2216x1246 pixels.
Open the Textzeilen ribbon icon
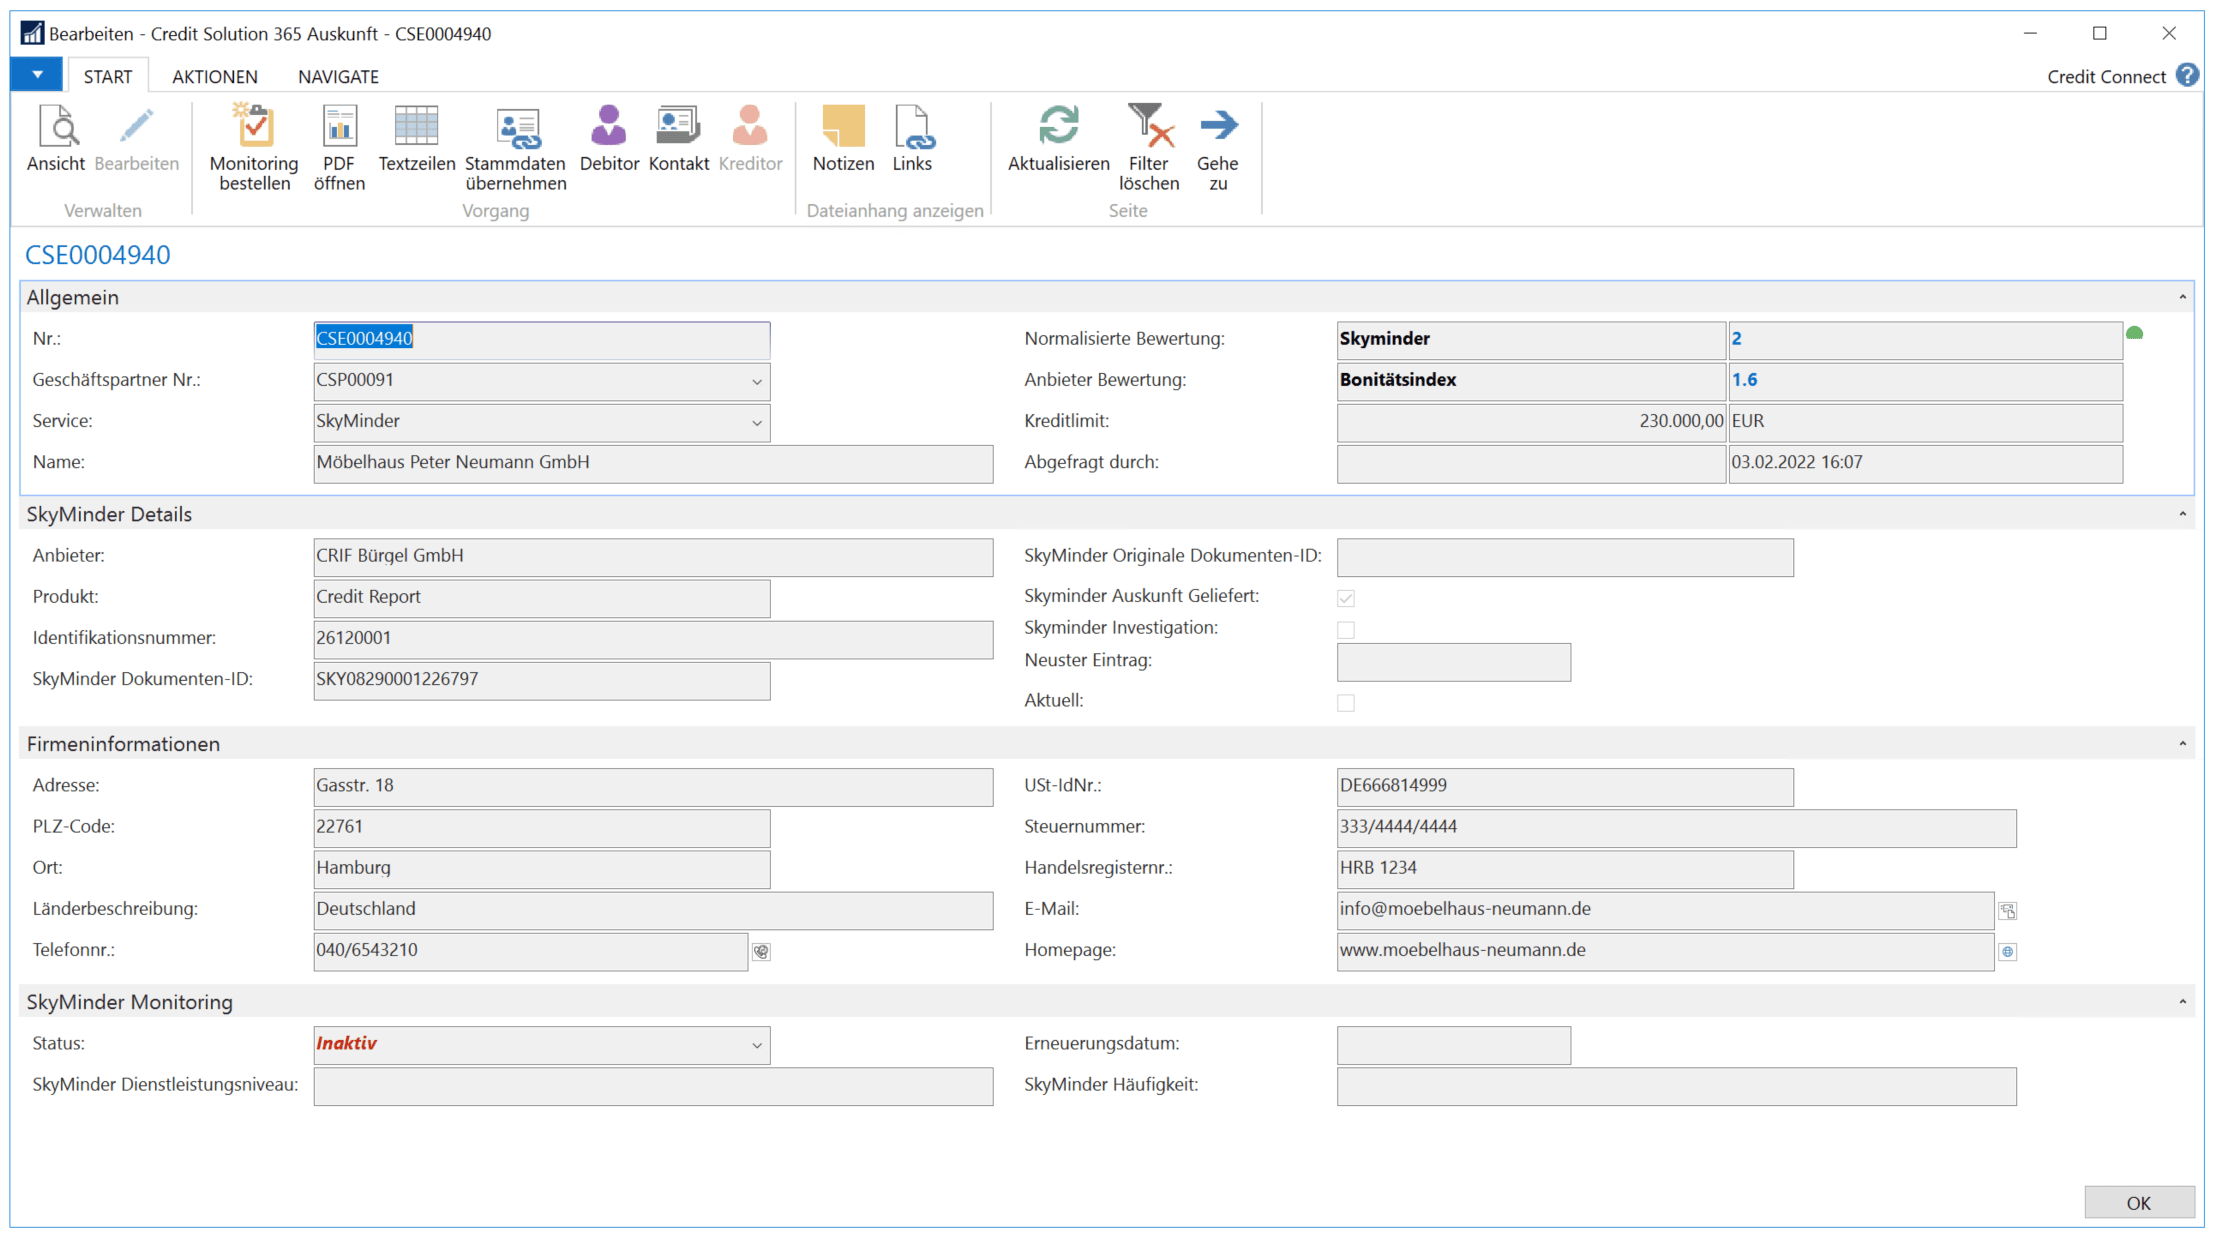click(x=416, y=128)
